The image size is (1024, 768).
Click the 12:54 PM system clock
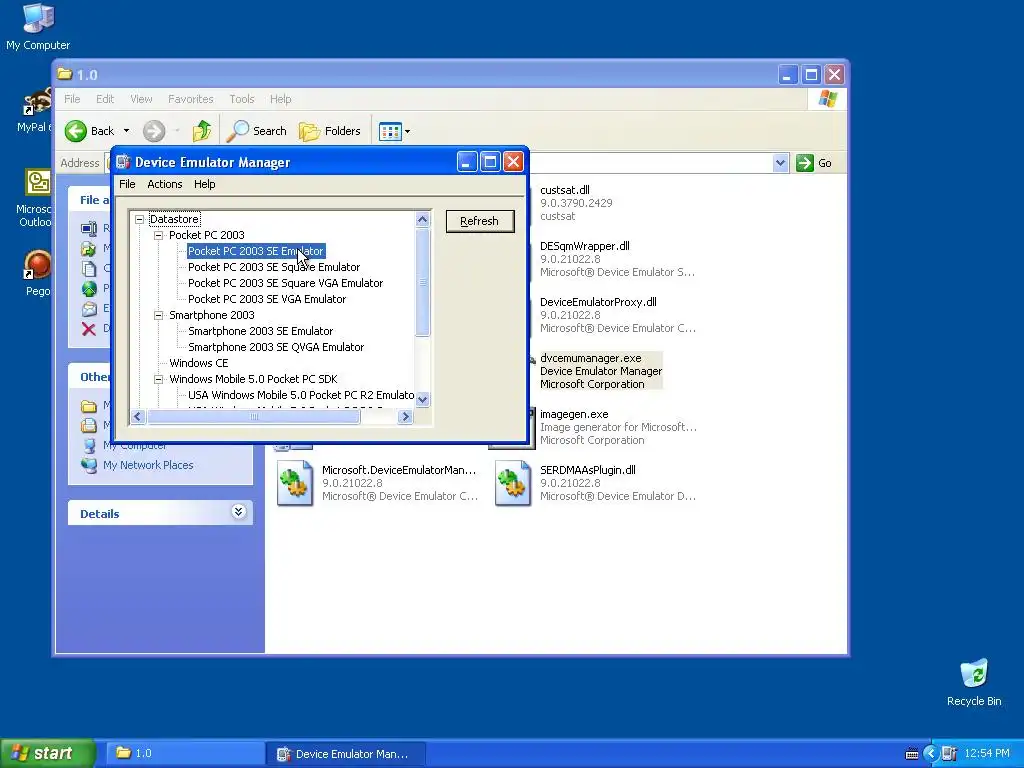(987, 754)
